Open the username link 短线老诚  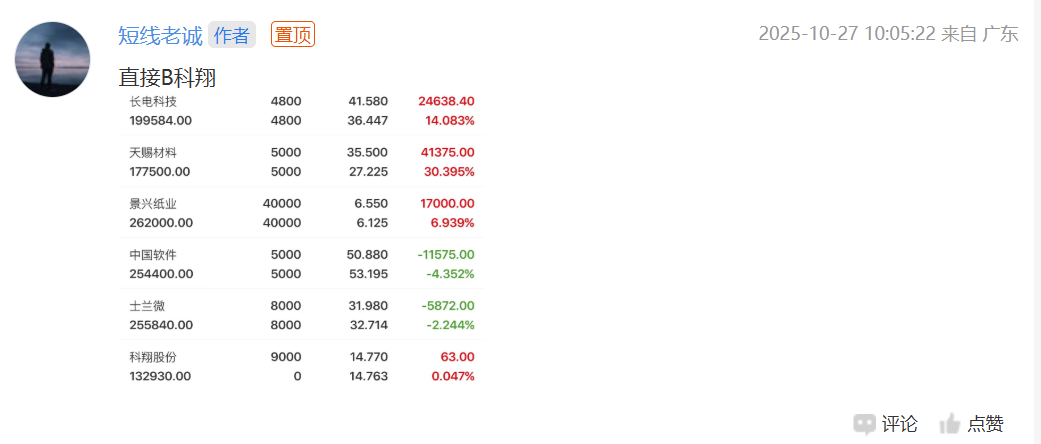tap(160, 35)
